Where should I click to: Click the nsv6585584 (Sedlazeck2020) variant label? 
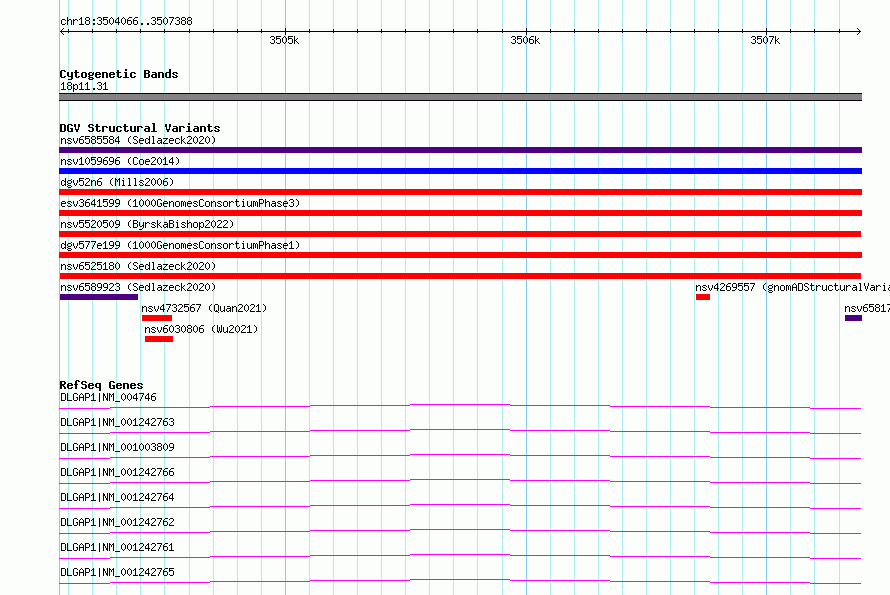(x=138, y=140)
